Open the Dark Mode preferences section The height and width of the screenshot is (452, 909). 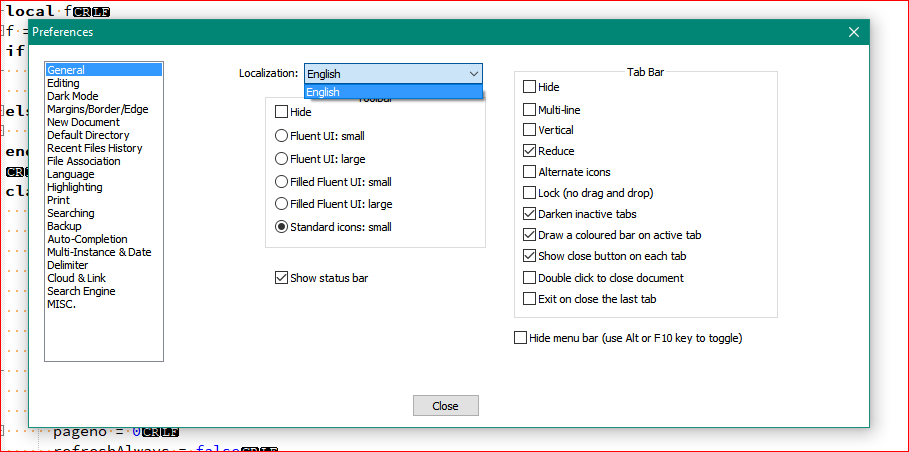coord(72,96)
